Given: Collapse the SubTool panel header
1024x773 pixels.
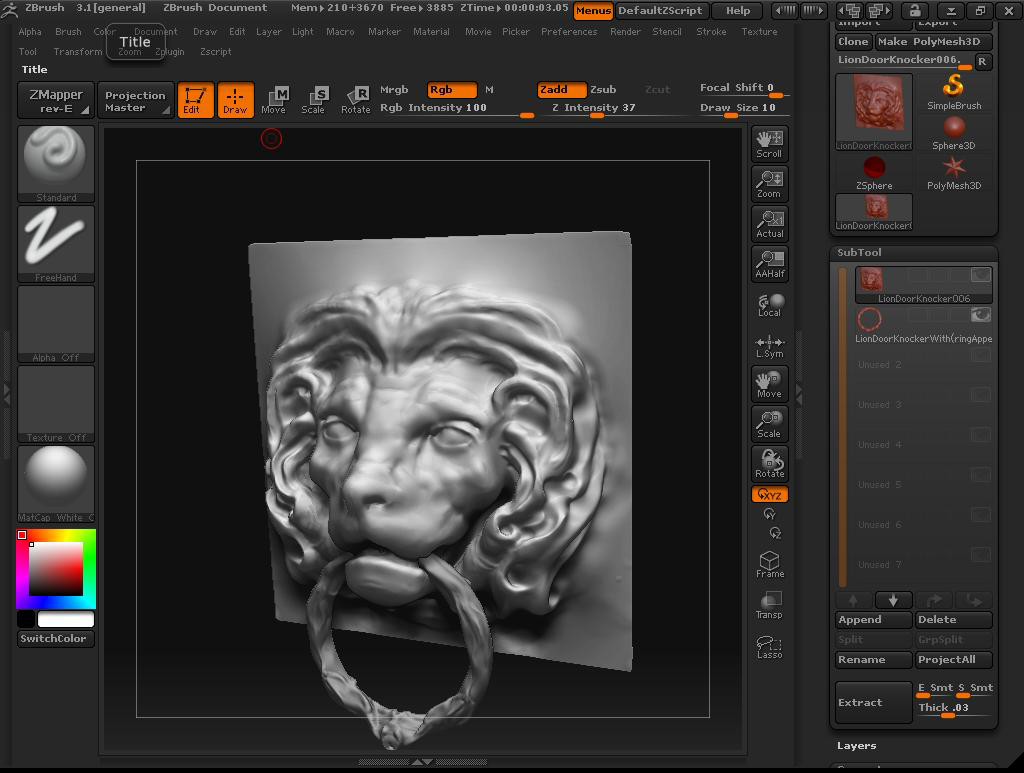Looking at the screenshot, I should point(914,253).
